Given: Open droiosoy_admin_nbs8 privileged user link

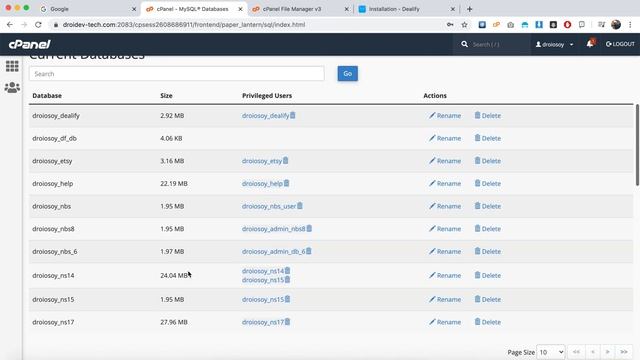Looking at the screenshot, I should (x=273, y=229).
